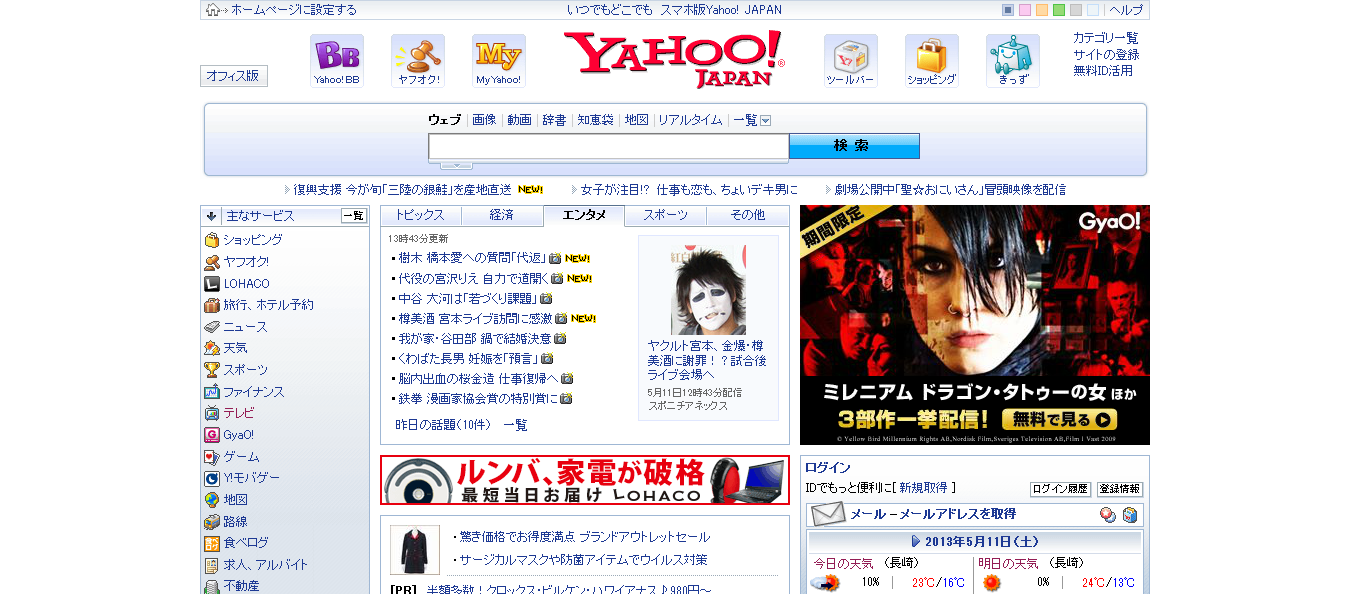Click the 求人、アルバイト sidebar icon
The height and width of the screenshot is (594, 1349).
coord(212,565)
